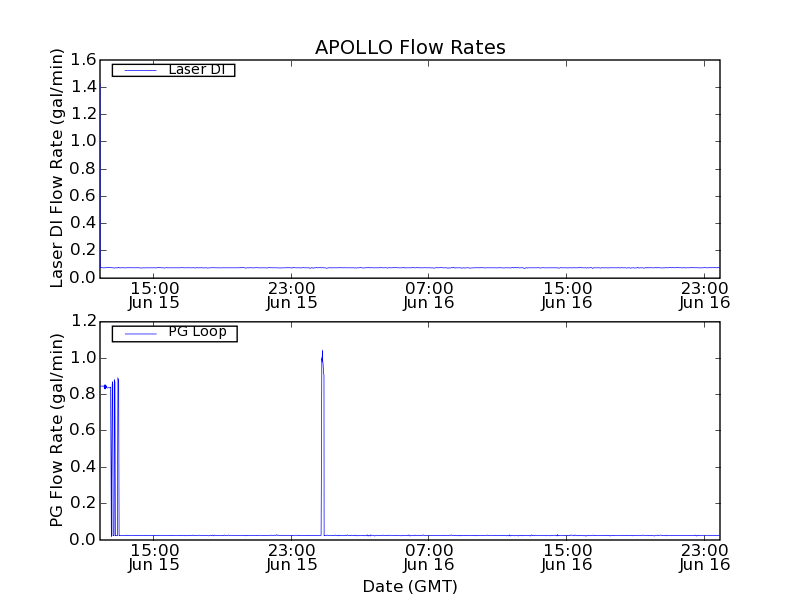Click the 23:00 Jun 16 label under the bottom plot
This screenshot has width=800, height=600.
click(x=704, y=557)
